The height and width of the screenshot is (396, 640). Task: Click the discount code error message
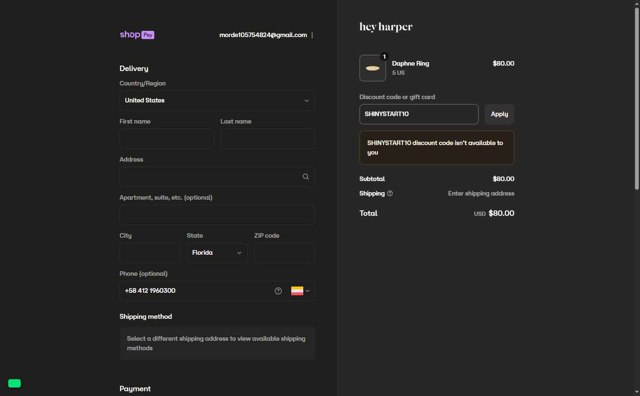pos(437,147)
